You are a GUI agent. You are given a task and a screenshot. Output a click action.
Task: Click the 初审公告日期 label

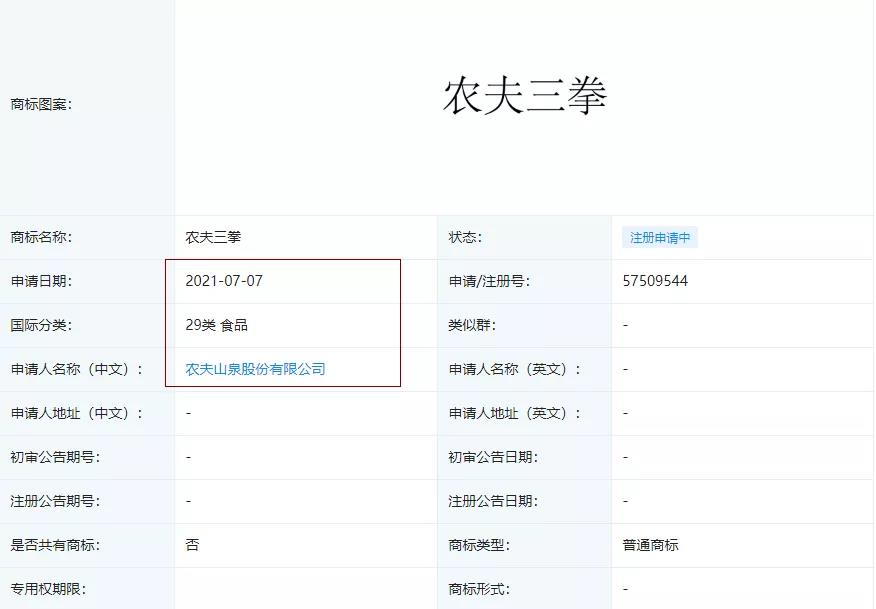493,458
